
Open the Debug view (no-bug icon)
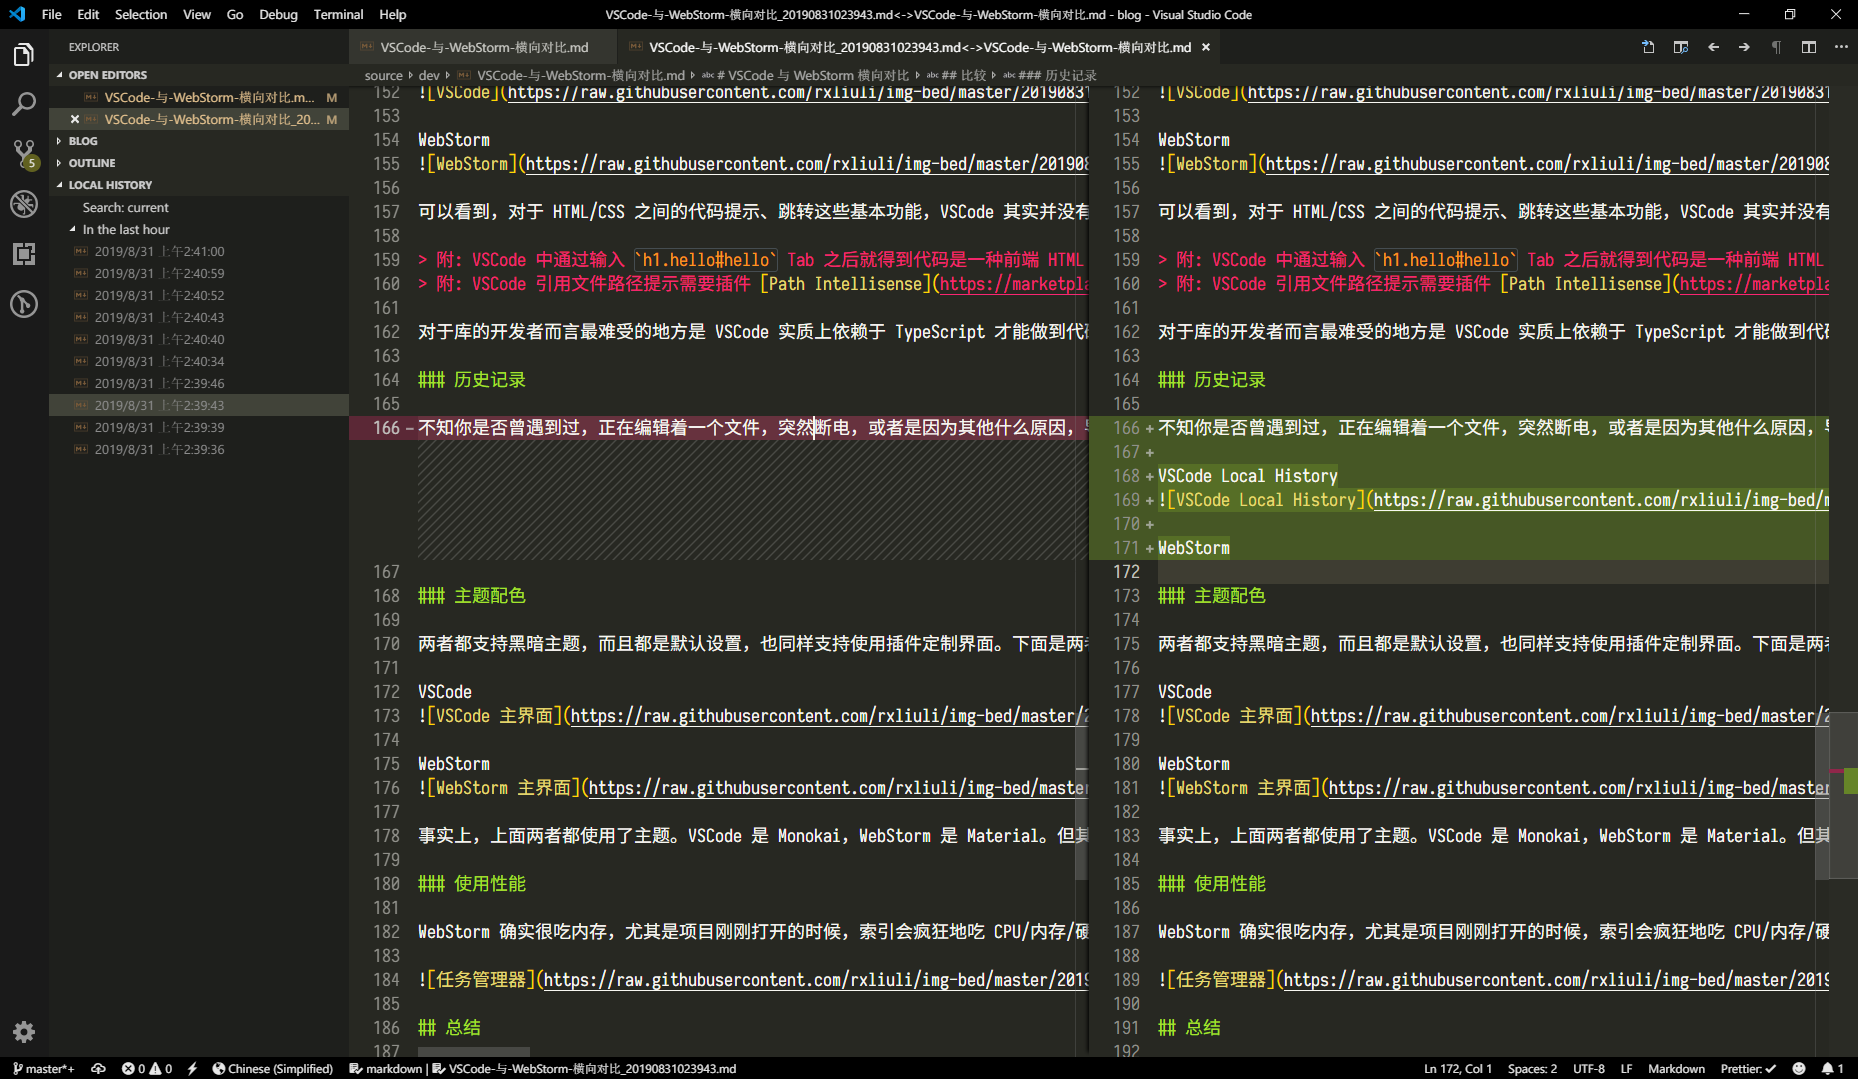24,204
